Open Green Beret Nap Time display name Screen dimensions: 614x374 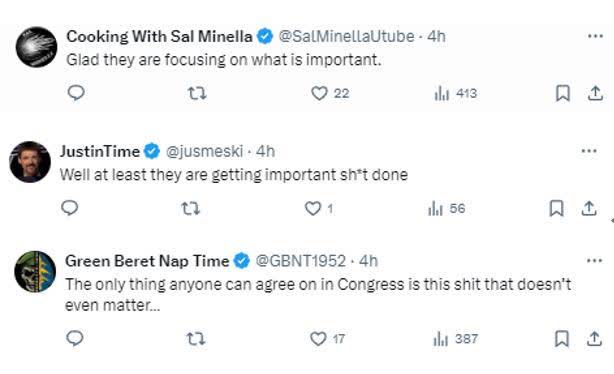(x=147, y=261)
